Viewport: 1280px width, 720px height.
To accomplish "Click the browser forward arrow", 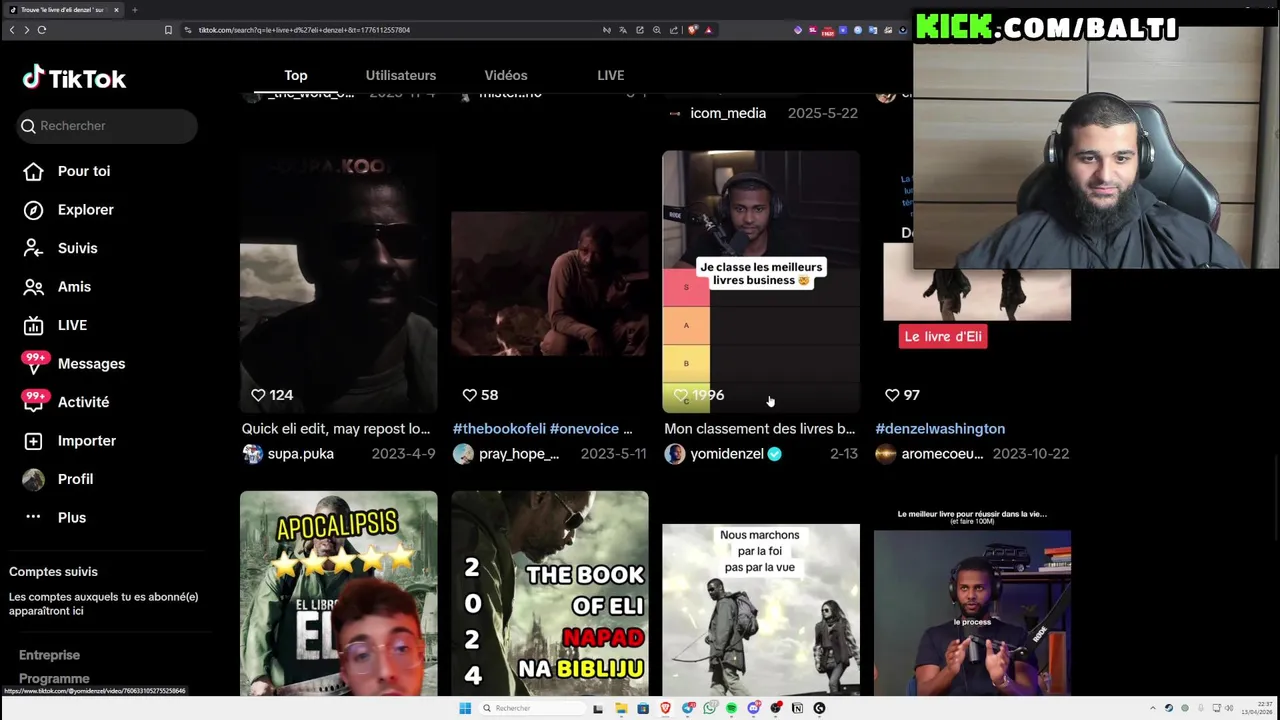I will pyautogui.click(x=26, y=30).
